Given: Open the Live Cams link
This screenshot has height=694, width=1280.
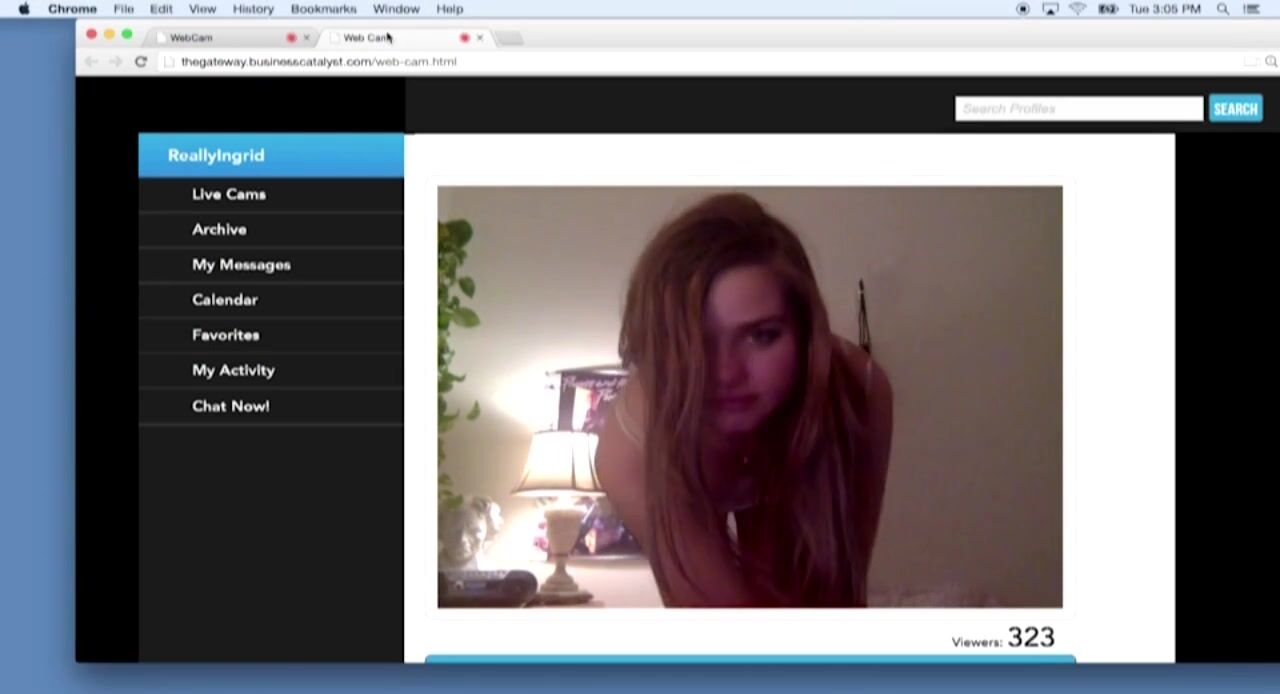Looking at the screenshot, I should coord(229,194).
